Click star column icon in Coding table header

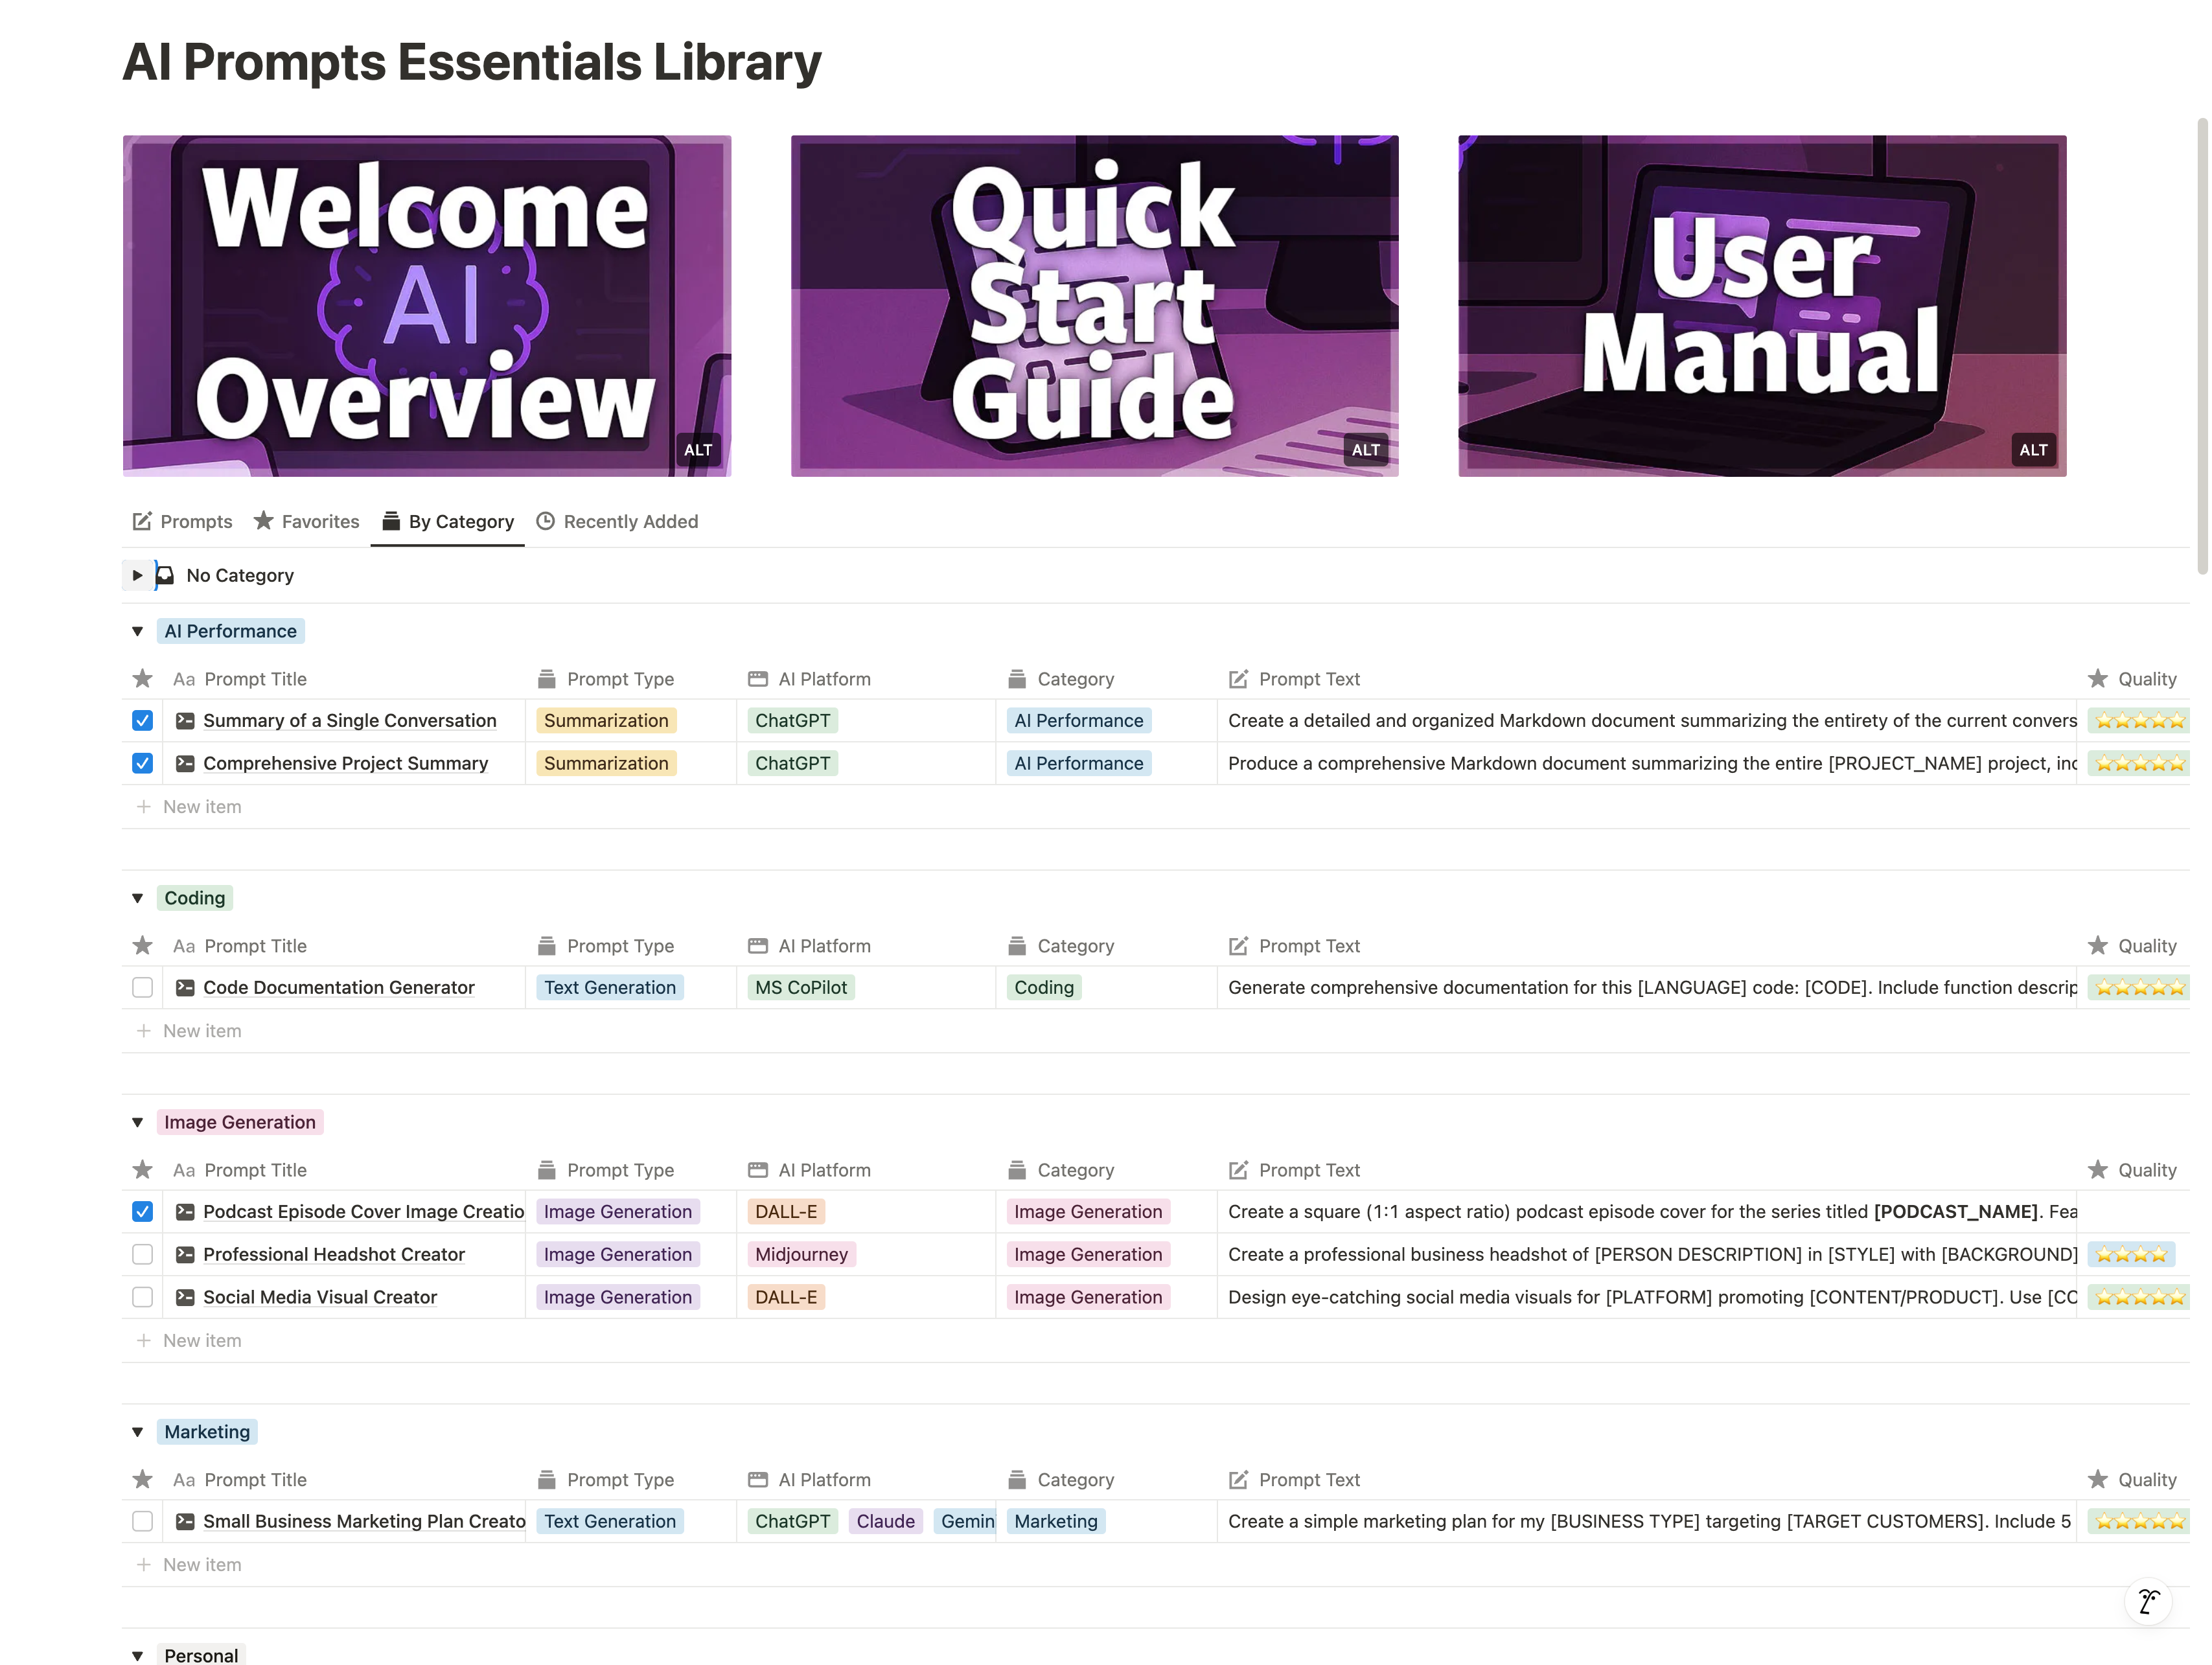click(143, 946)
